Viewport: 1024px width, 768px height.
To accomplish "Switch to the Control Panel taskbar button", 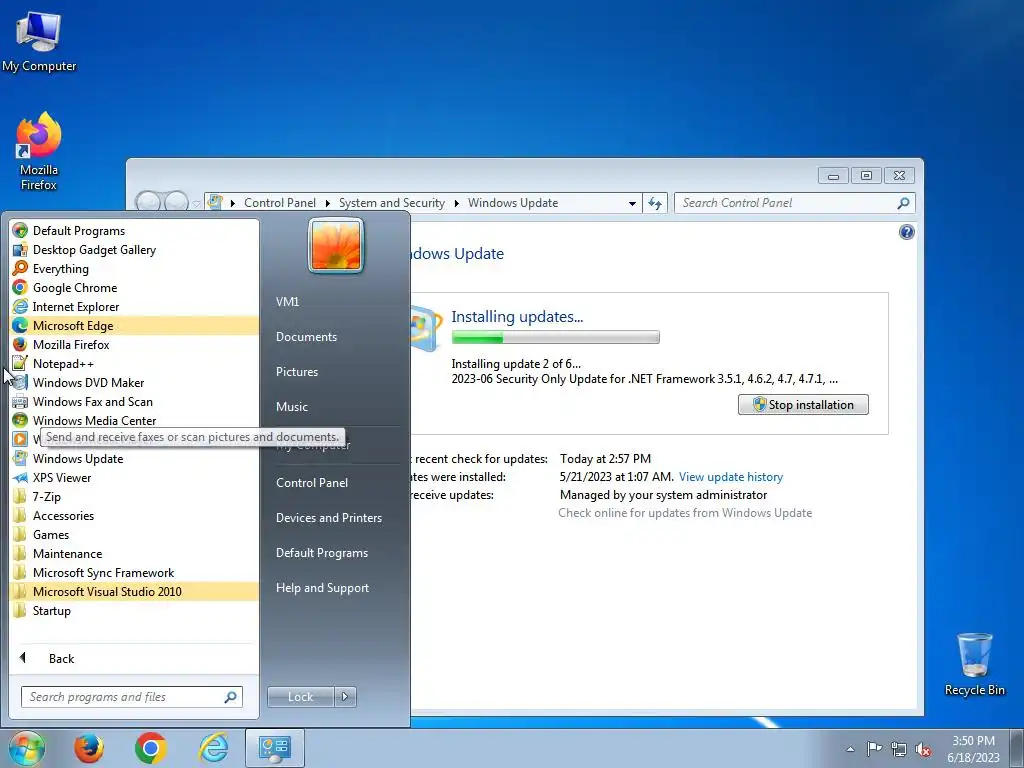I will (x=275, y=748).
